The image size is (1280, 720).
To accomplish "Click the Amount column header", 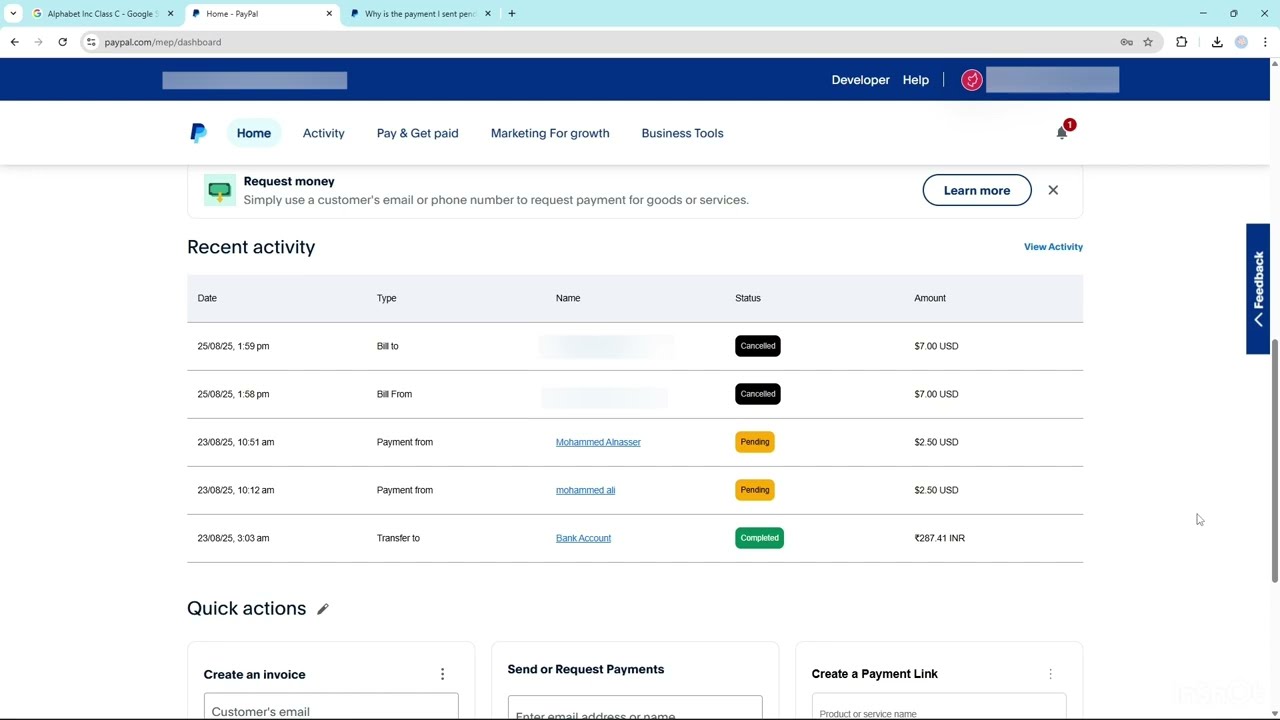I will click(x=930, y=298).
